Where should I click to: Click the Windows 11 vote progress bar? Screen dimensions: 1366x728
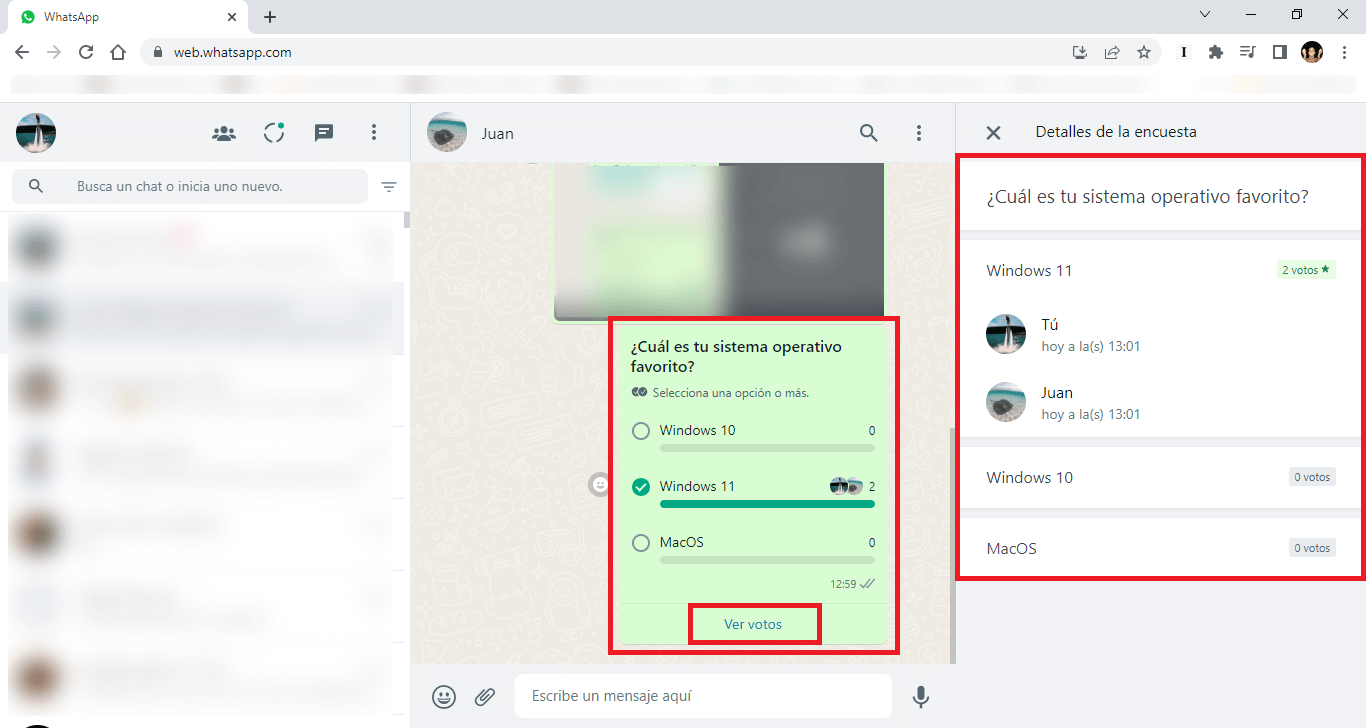[x=767, y=504]
